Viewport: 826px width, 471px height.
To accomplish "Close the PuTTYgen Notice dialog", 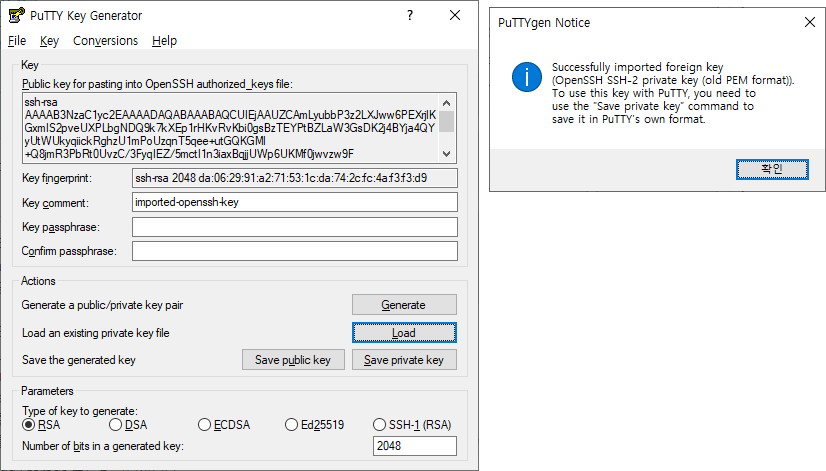I will 810,22.
